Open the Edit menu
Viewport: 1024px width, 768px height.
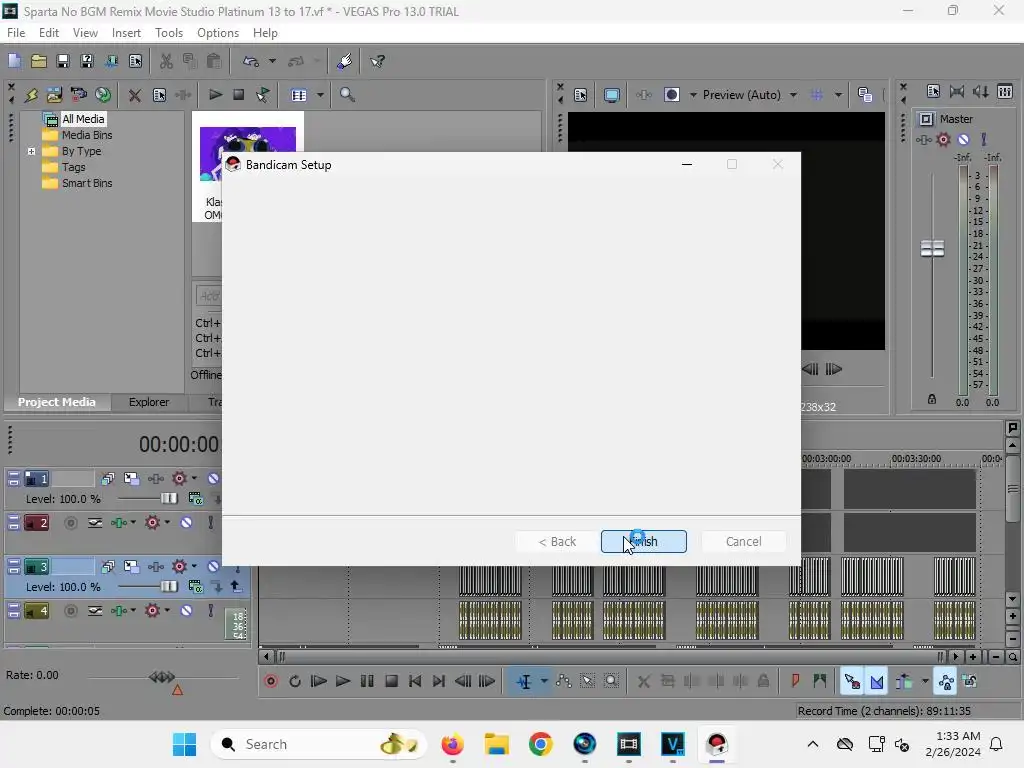[x=48, y=33]
